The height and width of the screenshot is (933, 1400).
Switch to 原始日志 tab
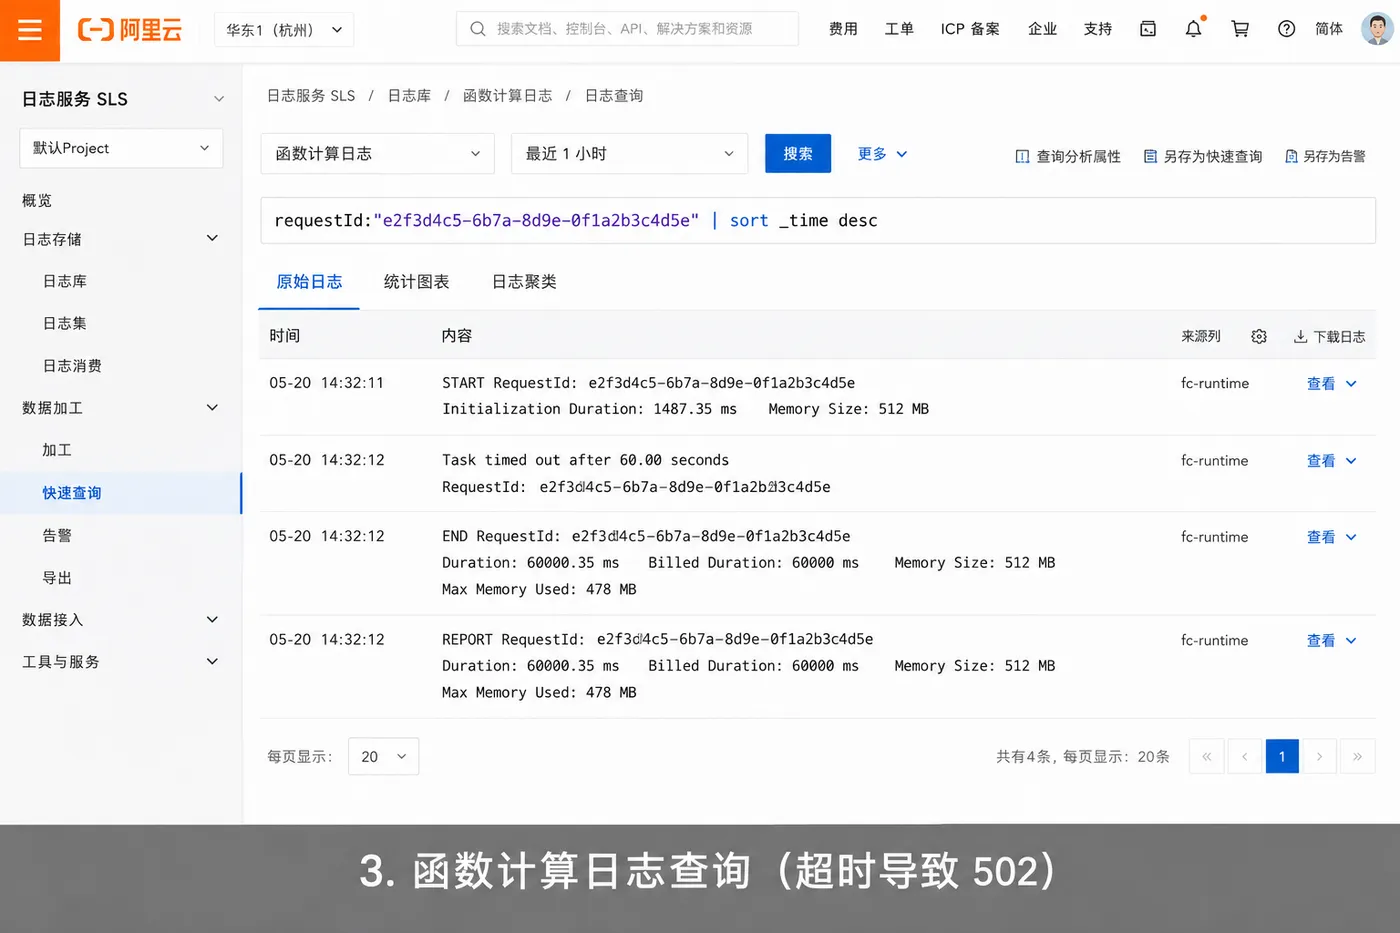[x=309, y=282]
